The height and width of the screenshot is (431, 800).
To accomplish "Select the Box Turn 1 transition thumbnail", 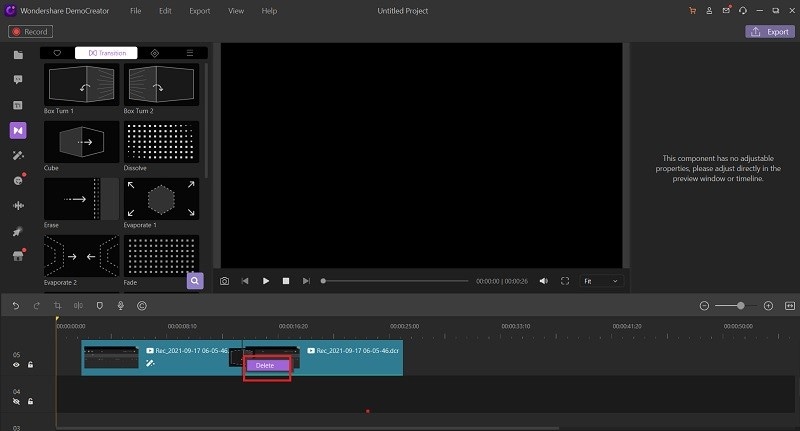I will [82, 85].
